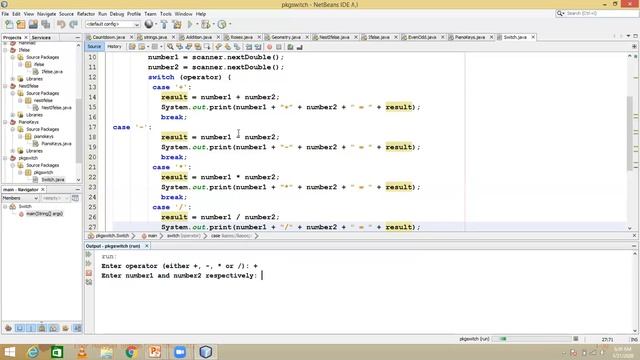Open VLC media player from taskbar
Viewport: 640px width, 360px height.
coord(82,352)
